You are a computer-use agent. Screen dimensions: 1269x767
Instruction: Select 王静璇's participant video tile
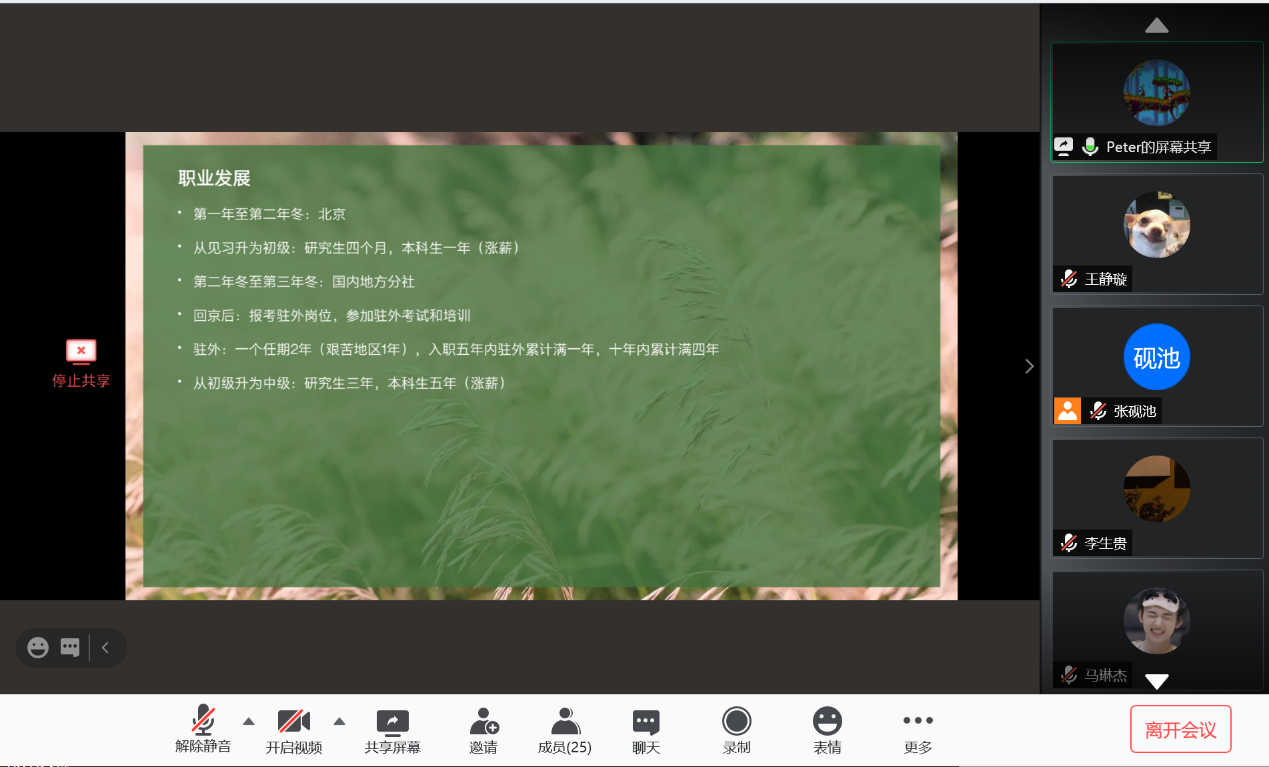[1157, 234]
